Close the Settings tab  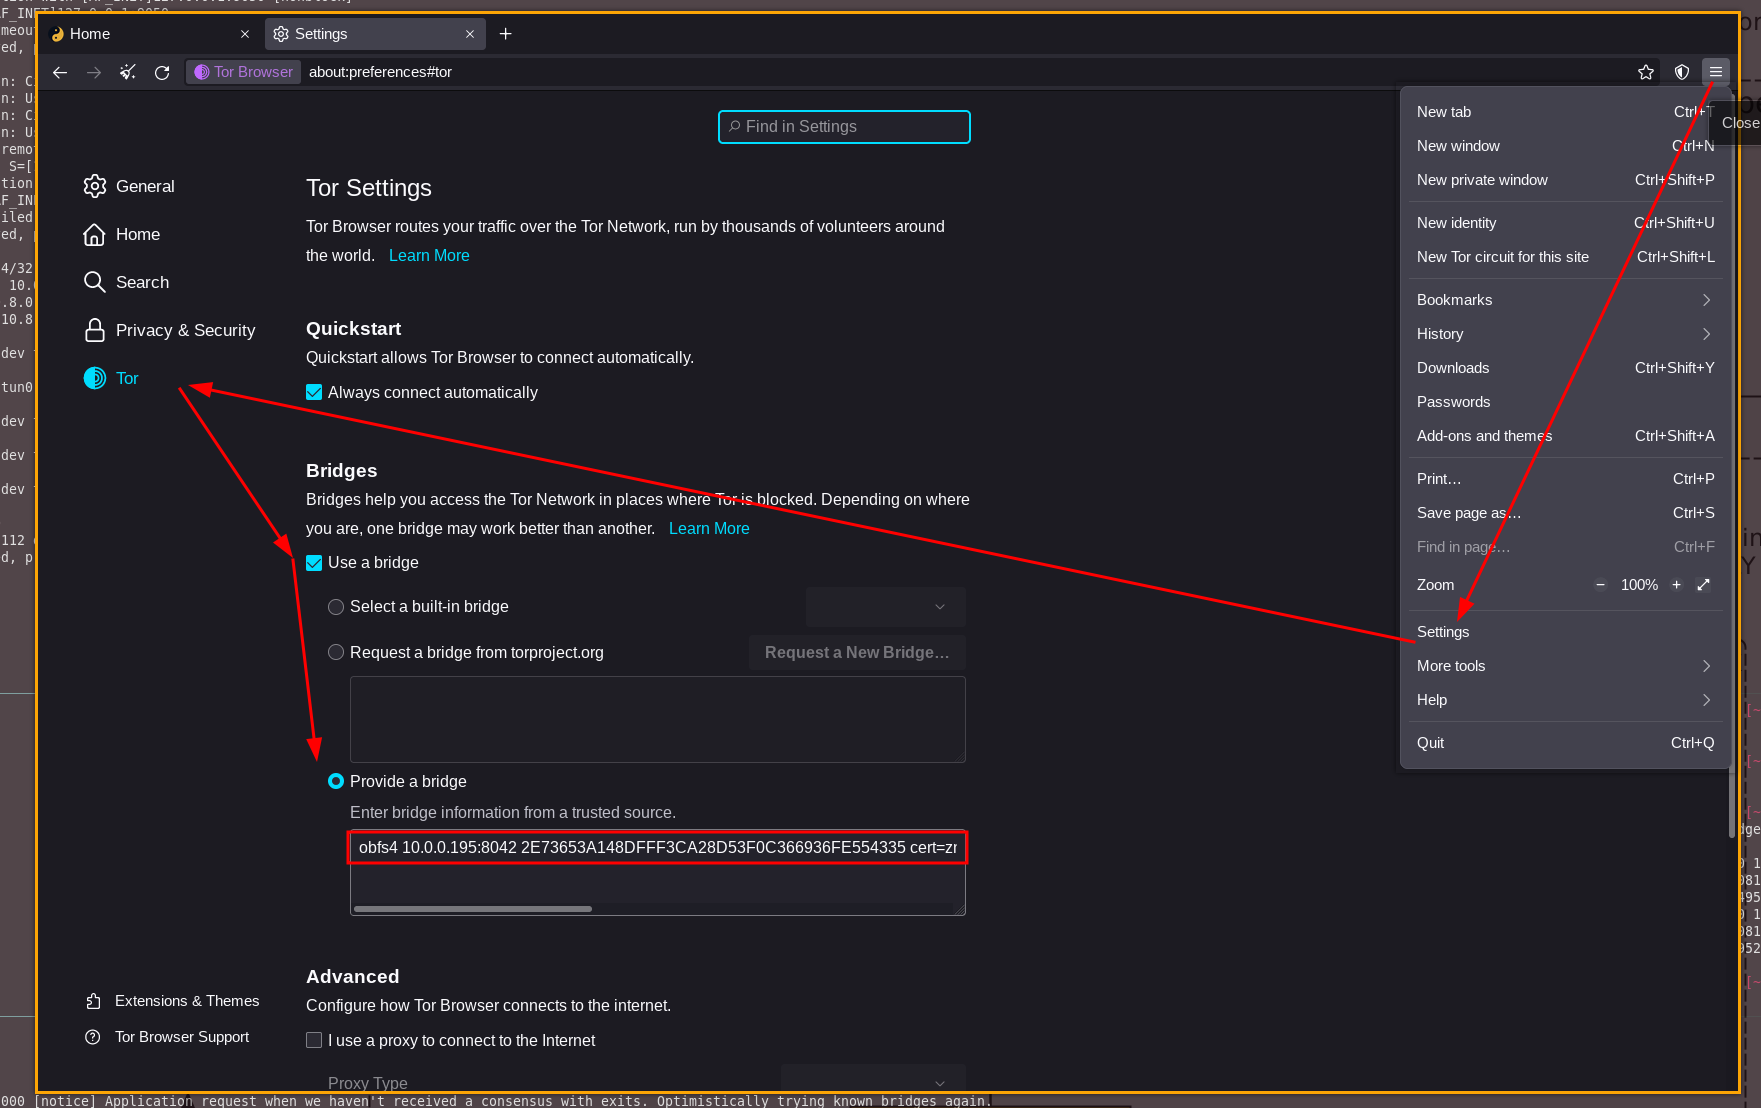coord(470,34)
